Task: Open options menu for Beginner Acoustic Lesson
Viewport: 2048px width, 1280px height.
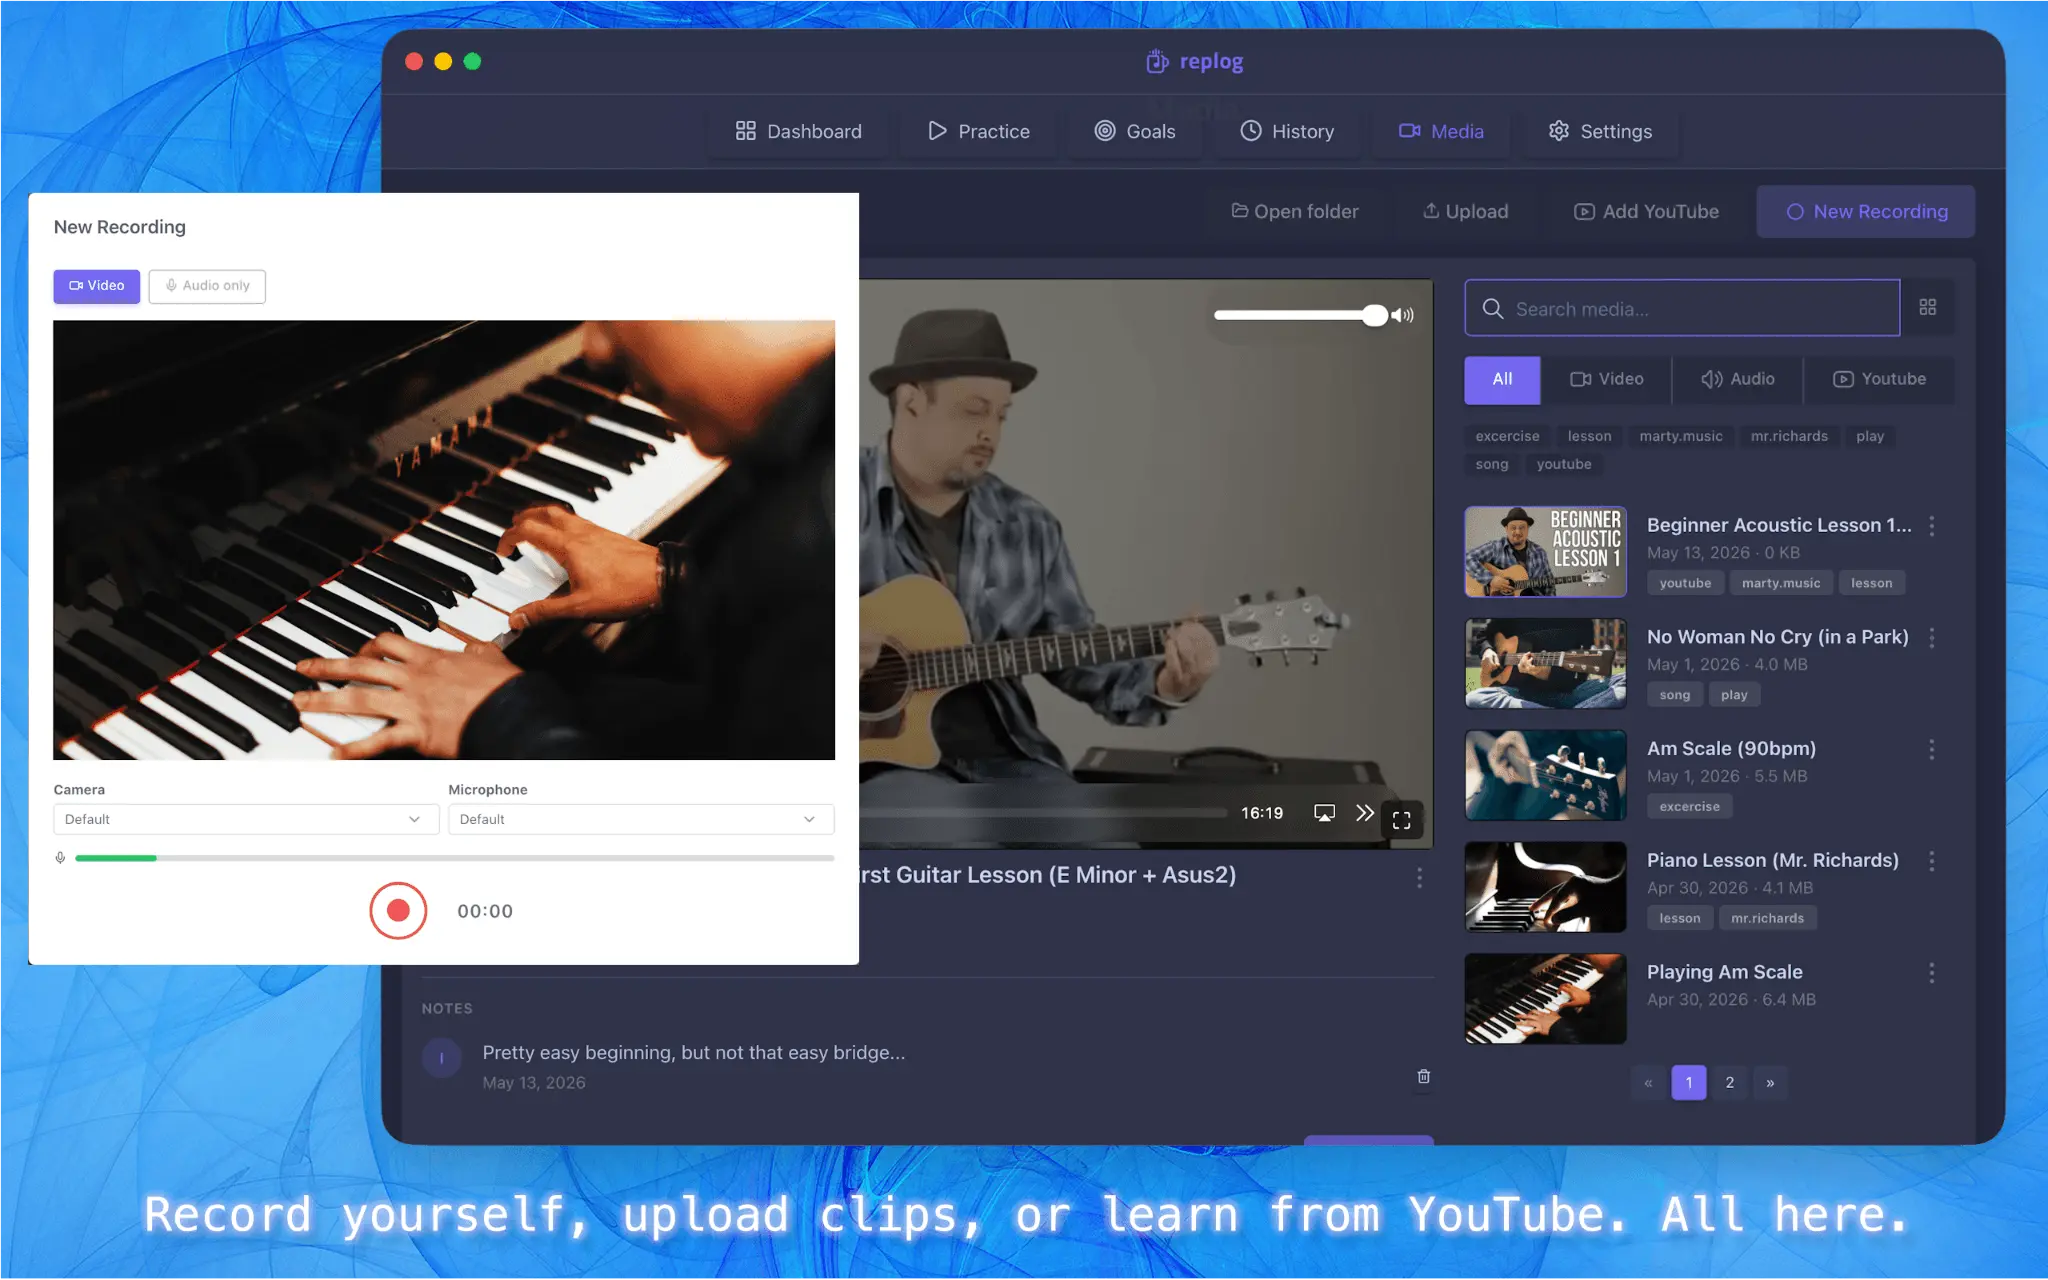Action: [x=1931, y=526]
